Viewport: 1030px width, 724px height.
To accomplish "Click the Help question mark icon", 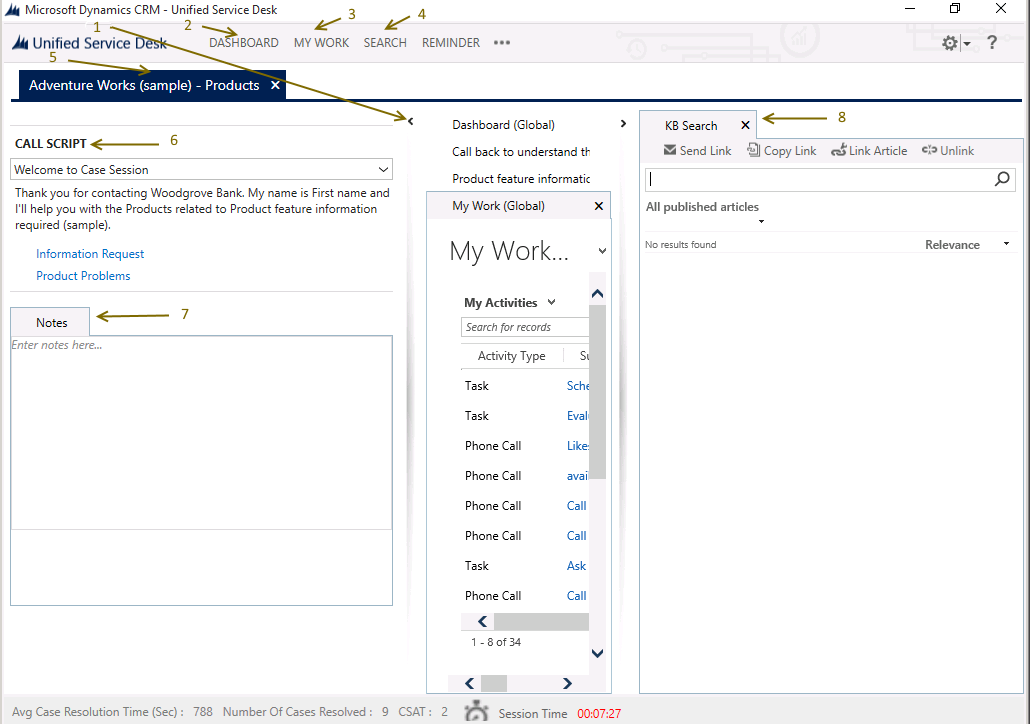I will [991, 42].
